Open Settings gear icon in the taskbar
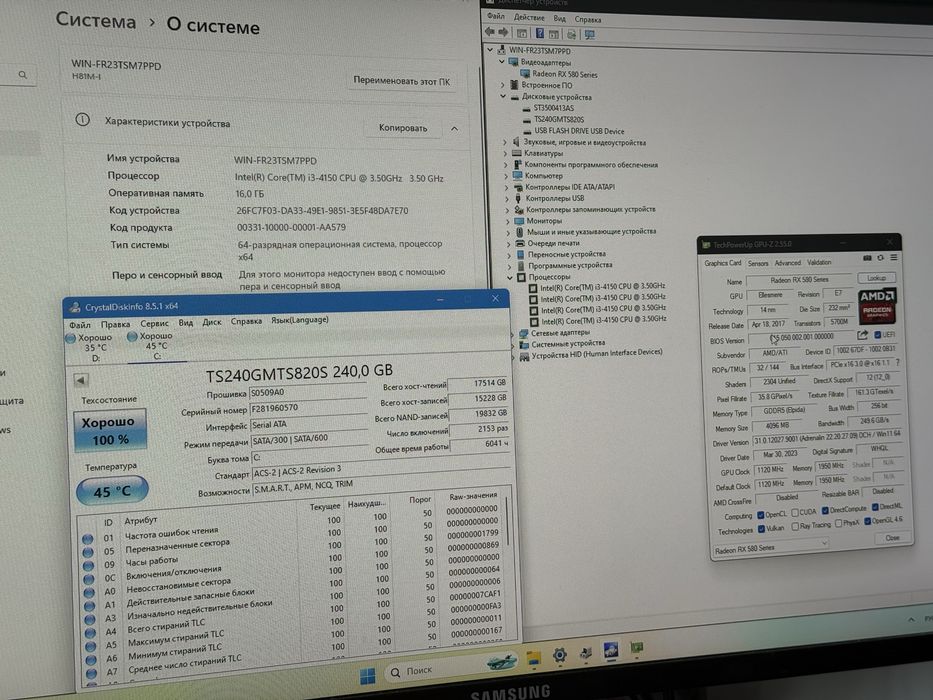Image resolution: width=933 pixels, height=700 pixels. (x=559, y=655)
